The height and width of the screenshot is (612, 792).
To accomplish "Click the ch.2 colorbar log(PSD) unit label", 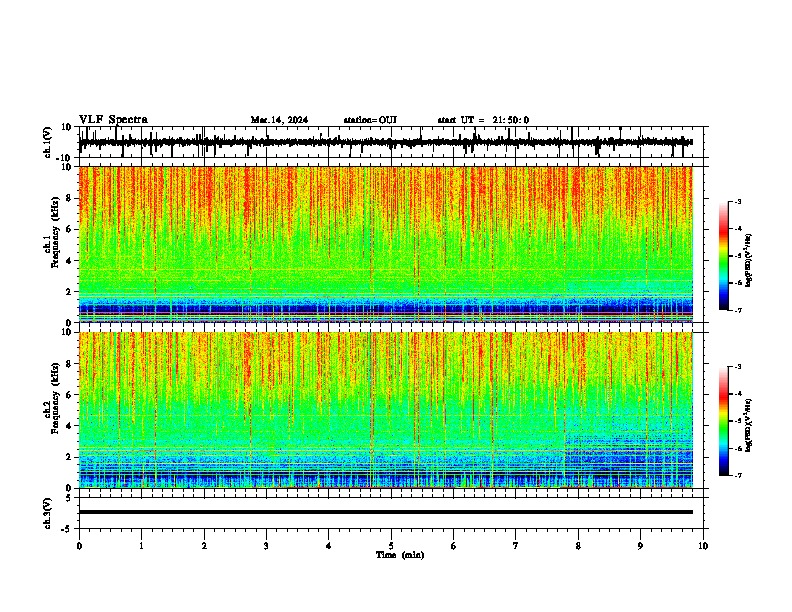I will pyautogui.click(x=749, y=425).
